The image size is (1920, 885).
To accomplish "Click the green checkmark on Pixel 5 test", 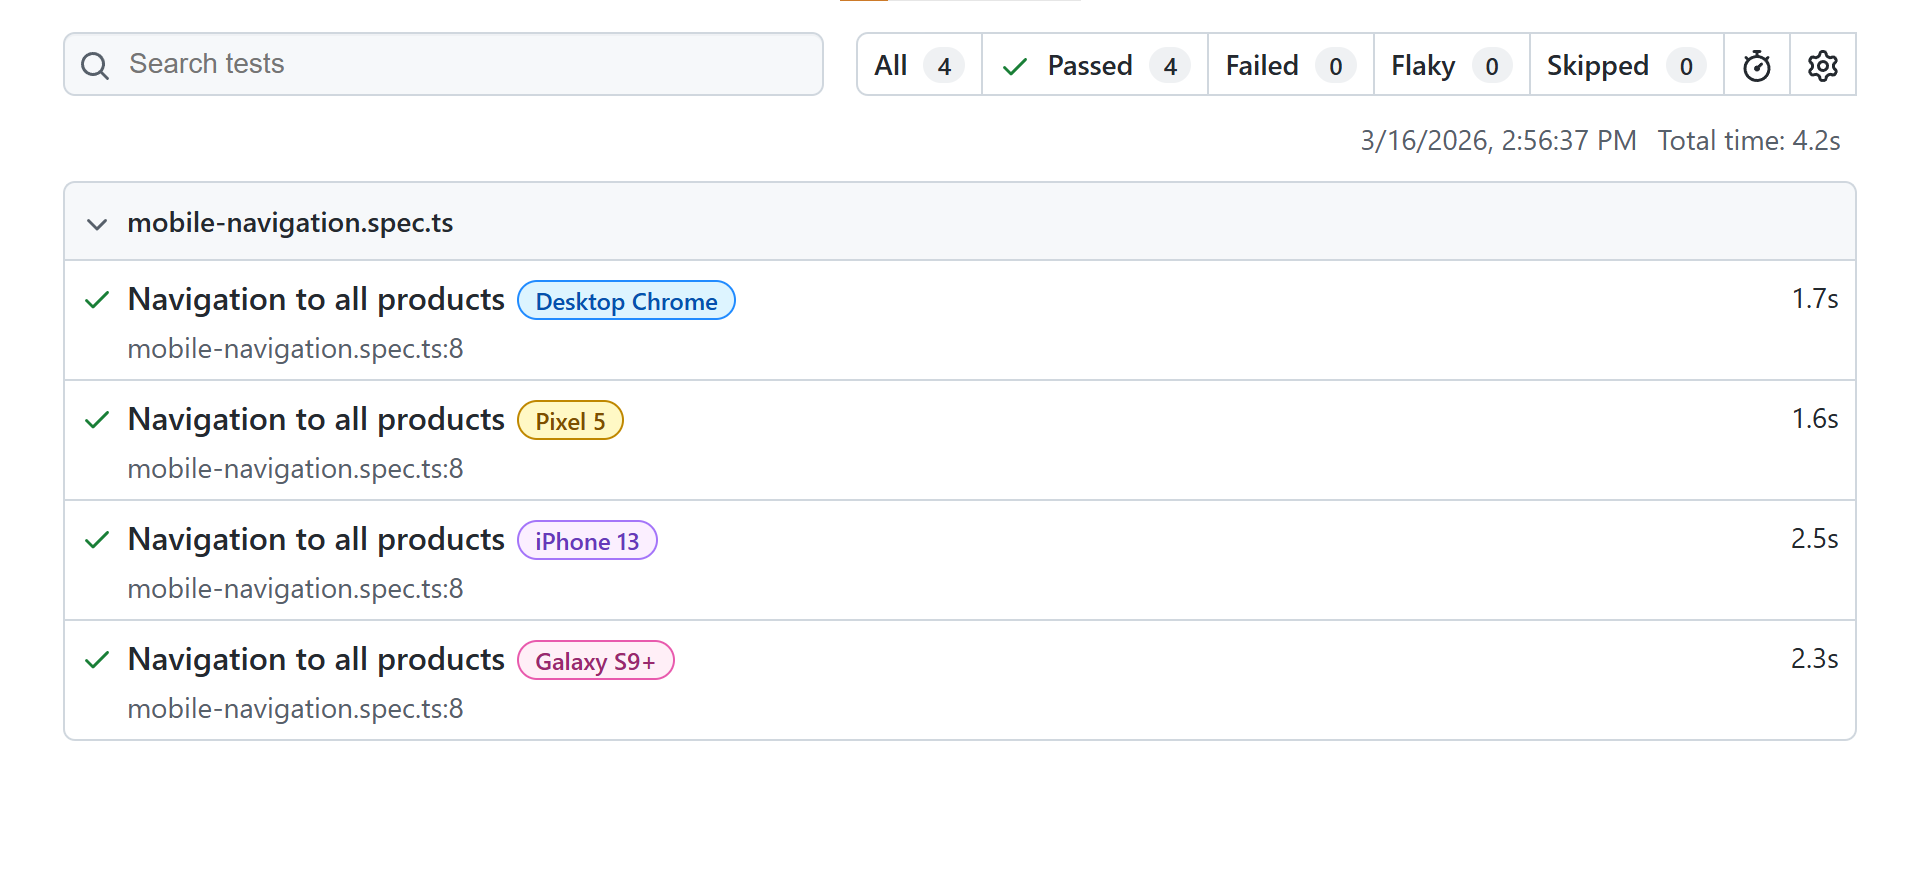I will click(x=97, y=420).
